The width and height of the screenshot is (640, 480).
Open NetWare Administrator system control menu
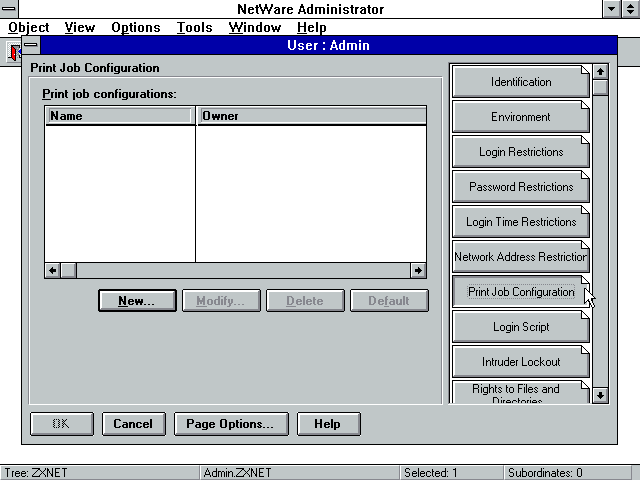[x=9, y=9]
